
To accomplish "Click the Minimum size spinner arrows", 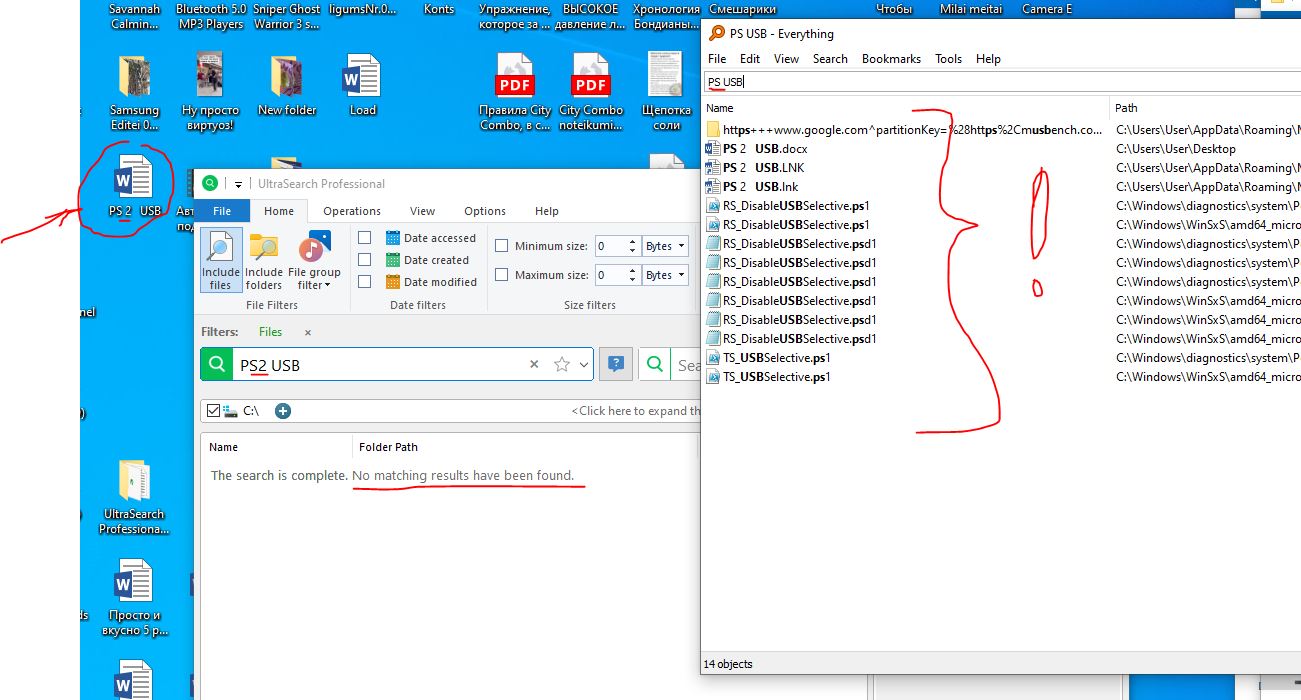I will point(632,246).
